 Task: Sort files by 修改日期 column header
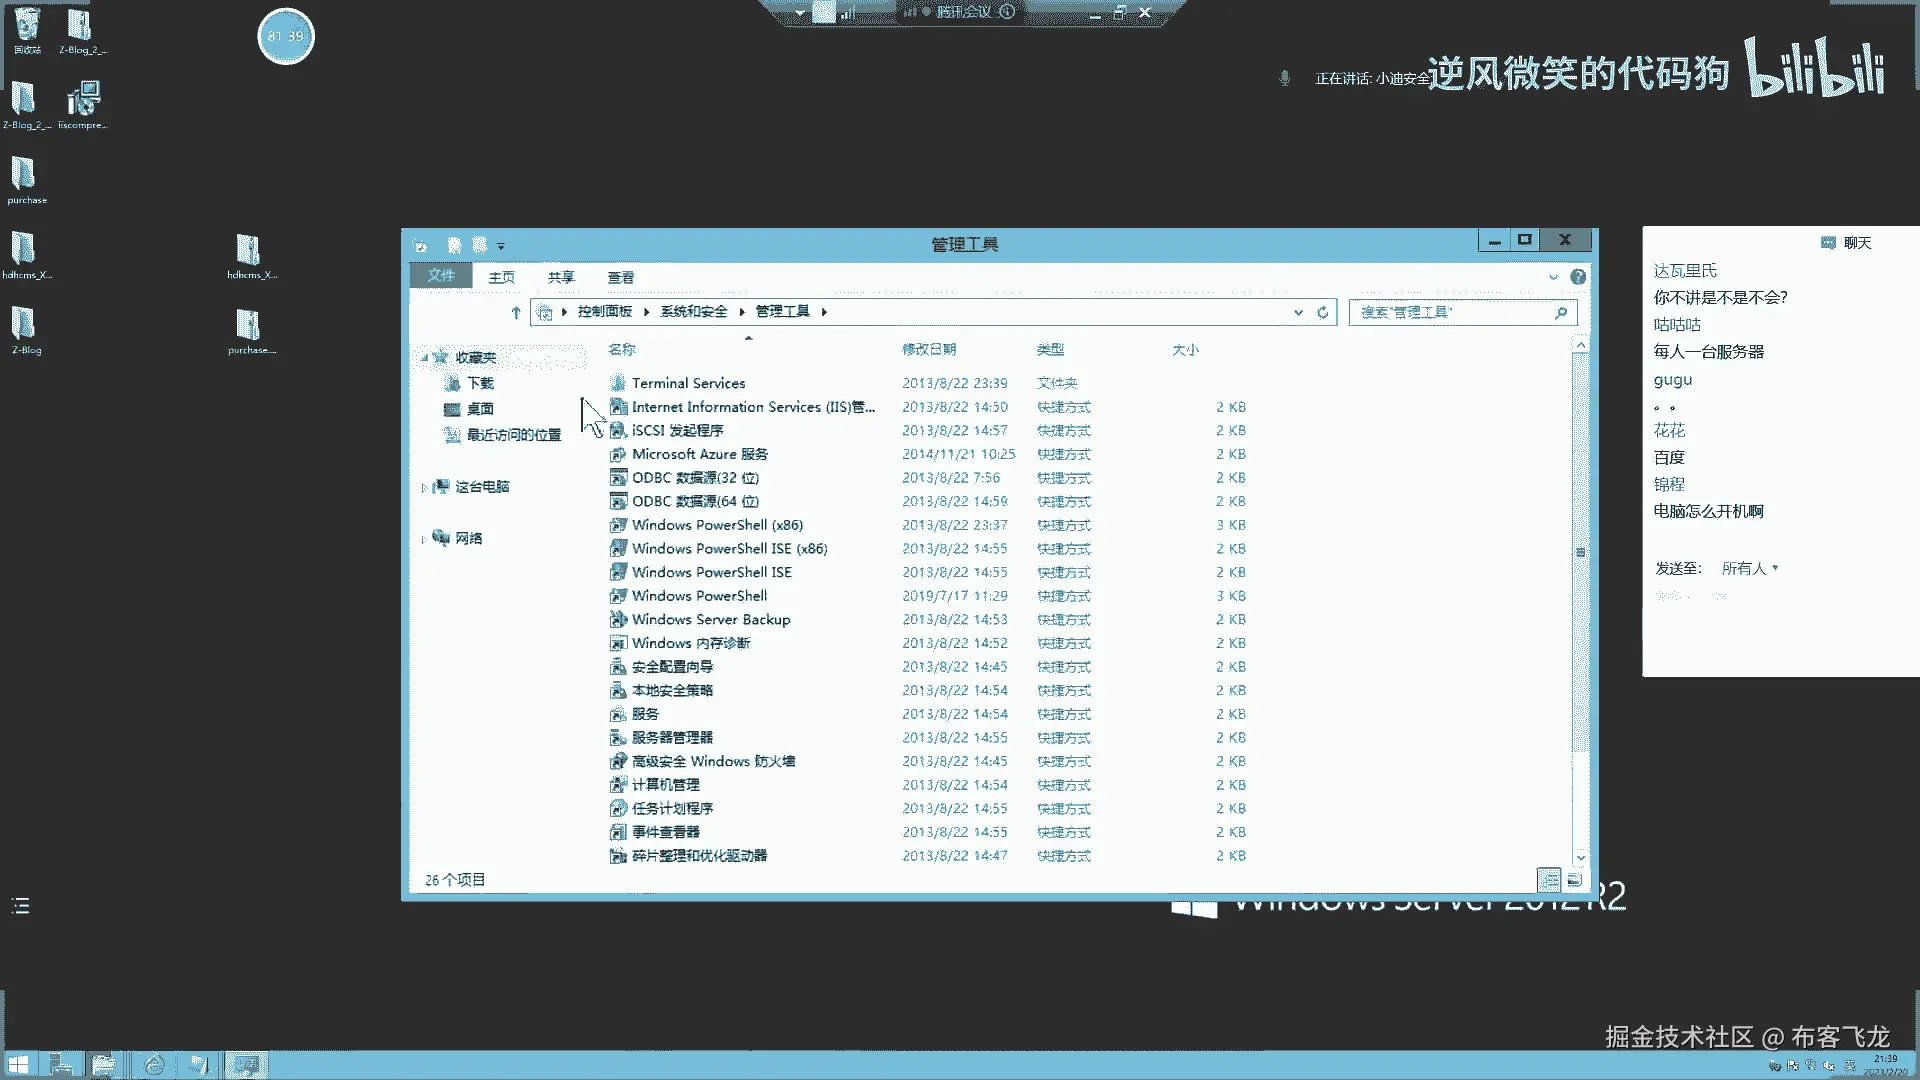928,350
